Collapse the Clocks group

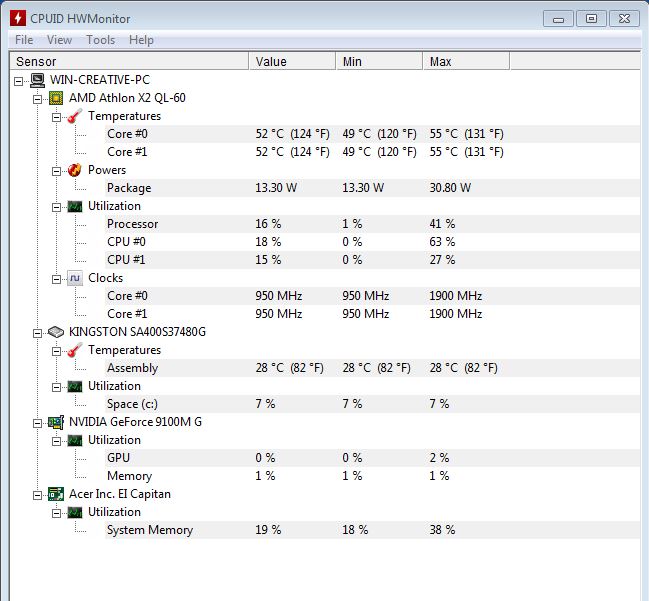(x=57, y=279)
